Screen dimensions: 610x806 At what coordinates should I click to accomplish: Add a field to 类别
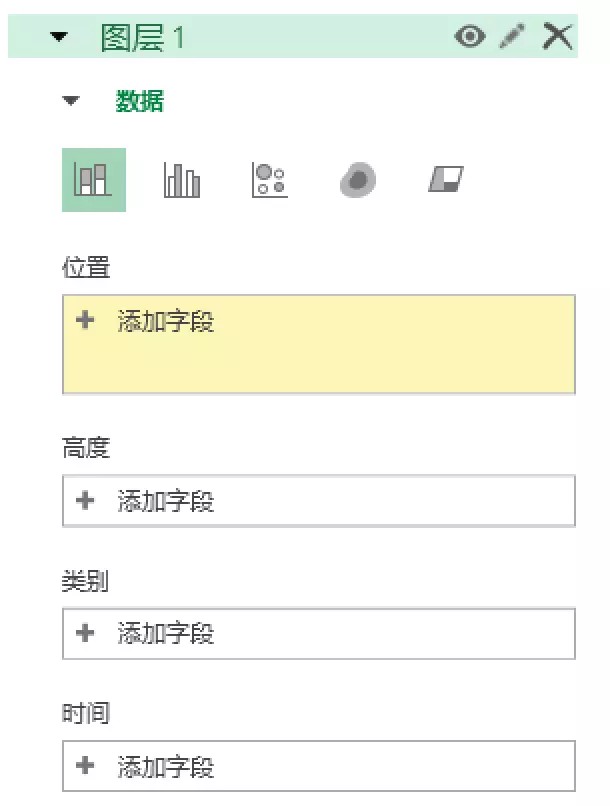coord(165,633)
